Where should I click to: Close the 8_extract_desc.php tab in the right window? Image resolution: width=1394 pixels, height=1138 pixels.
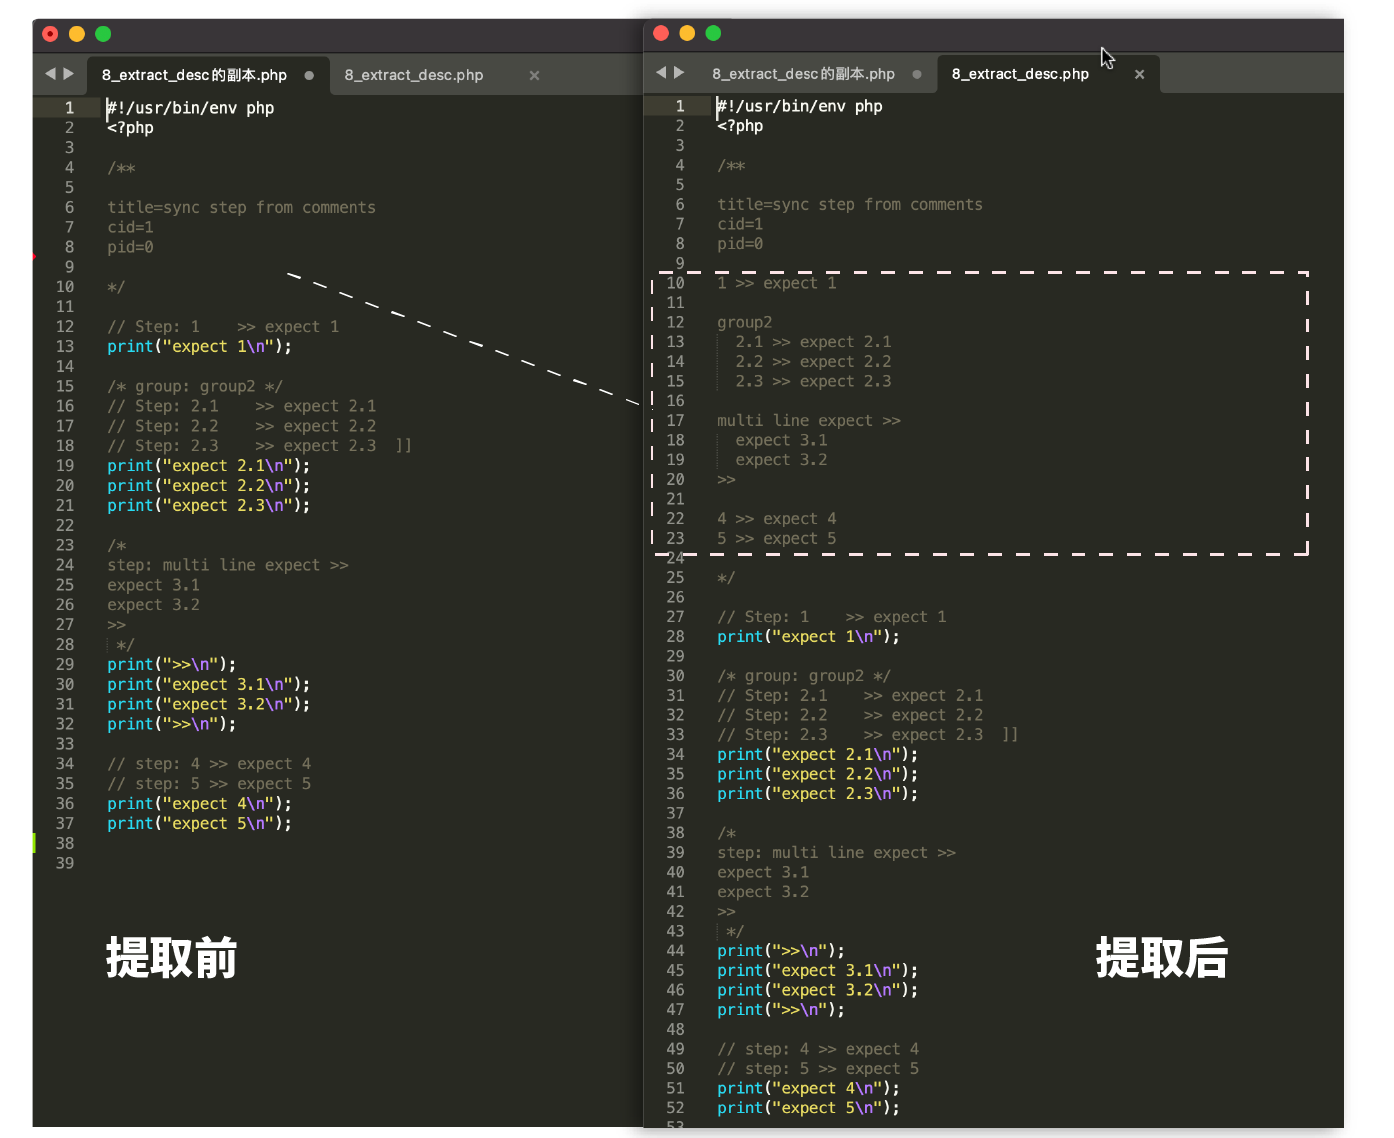[1139, 74]
